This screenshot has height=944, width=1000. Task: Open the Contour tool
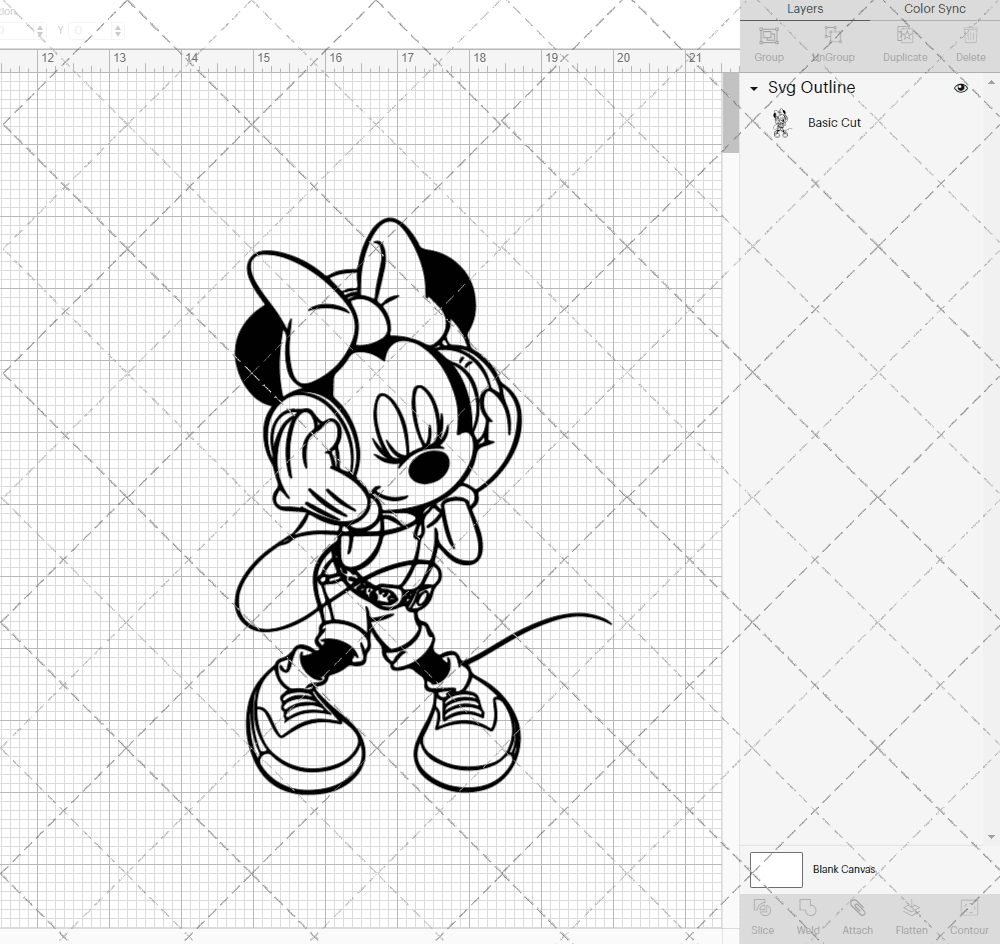pyautogui.click(x=968, y=915)
